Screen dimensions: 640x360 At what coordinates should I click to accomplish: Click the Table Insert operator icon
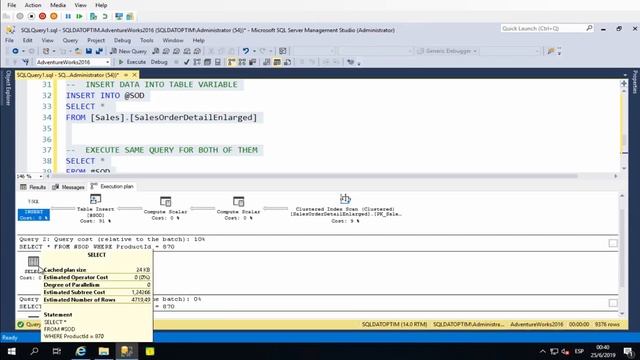tap(95, 199)
